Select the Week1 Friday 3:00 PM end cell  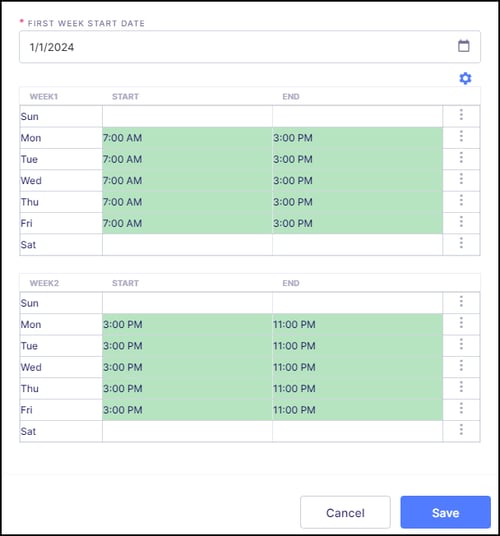click(357, 223)
